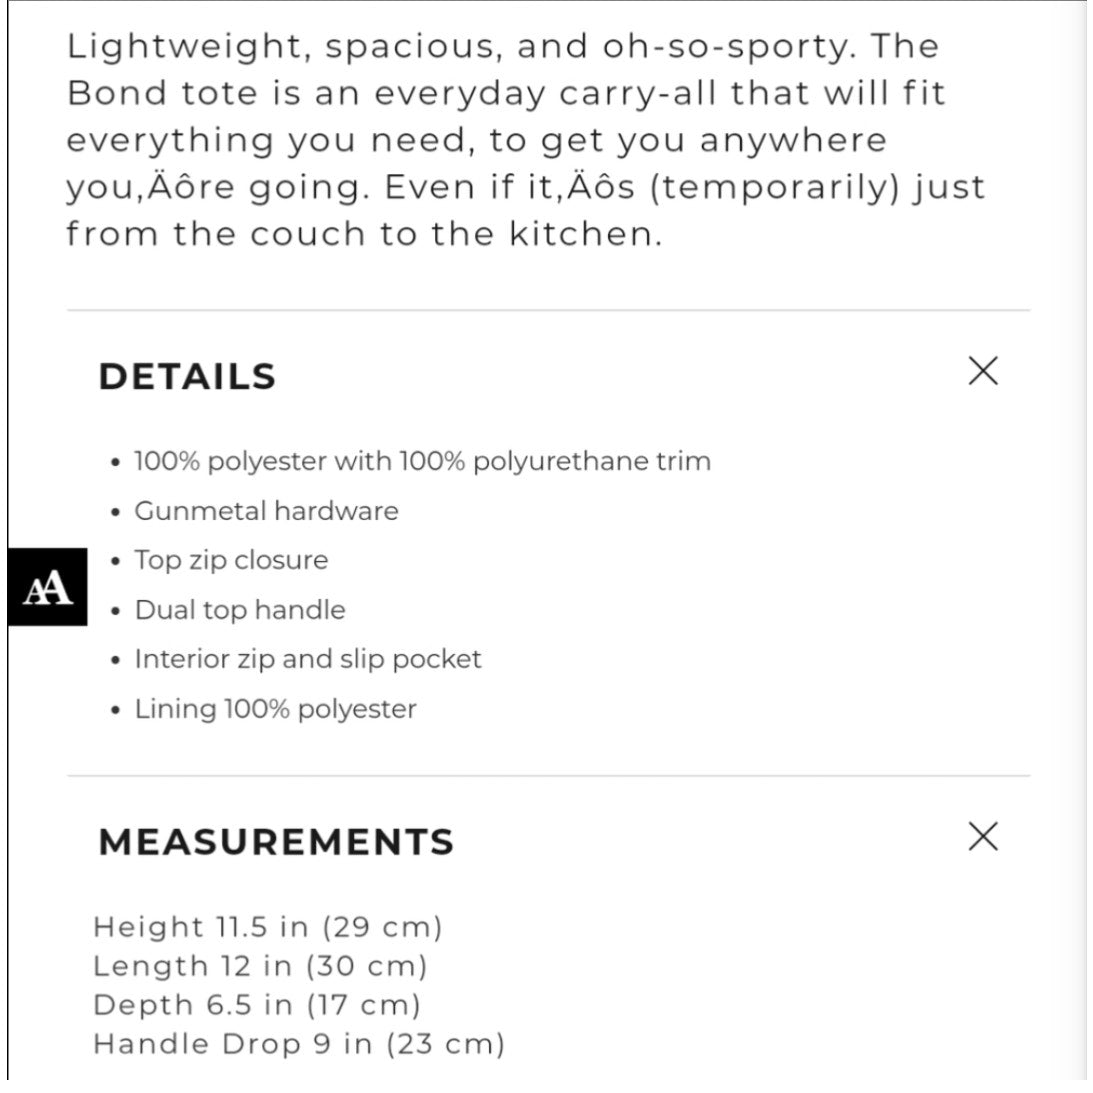Collapse the Measurements section with its X icon
The height and width of the screenshot is (1093, 1093).
(x=983, y=836)
